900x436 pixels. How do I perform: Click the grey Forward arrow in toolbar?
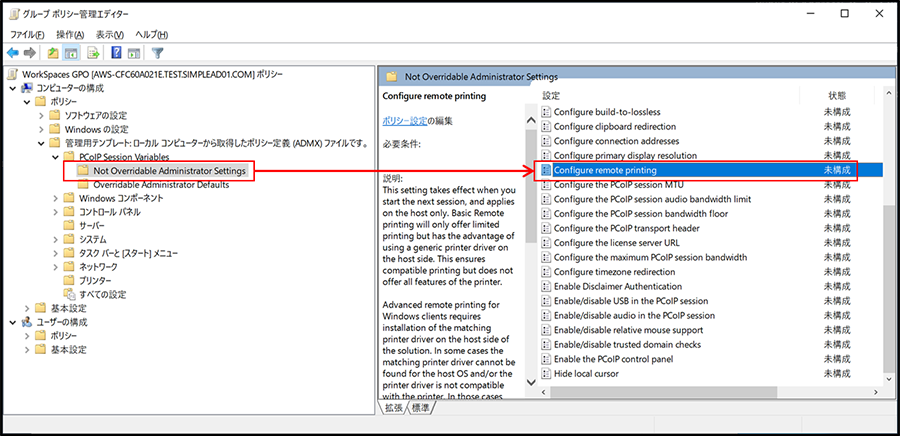(x=30, y=53)
